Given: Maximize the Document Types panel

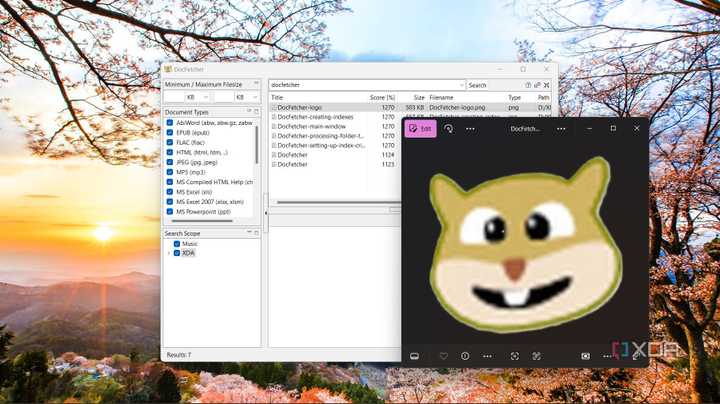Looking at the screenshot, I should [256, 112].
